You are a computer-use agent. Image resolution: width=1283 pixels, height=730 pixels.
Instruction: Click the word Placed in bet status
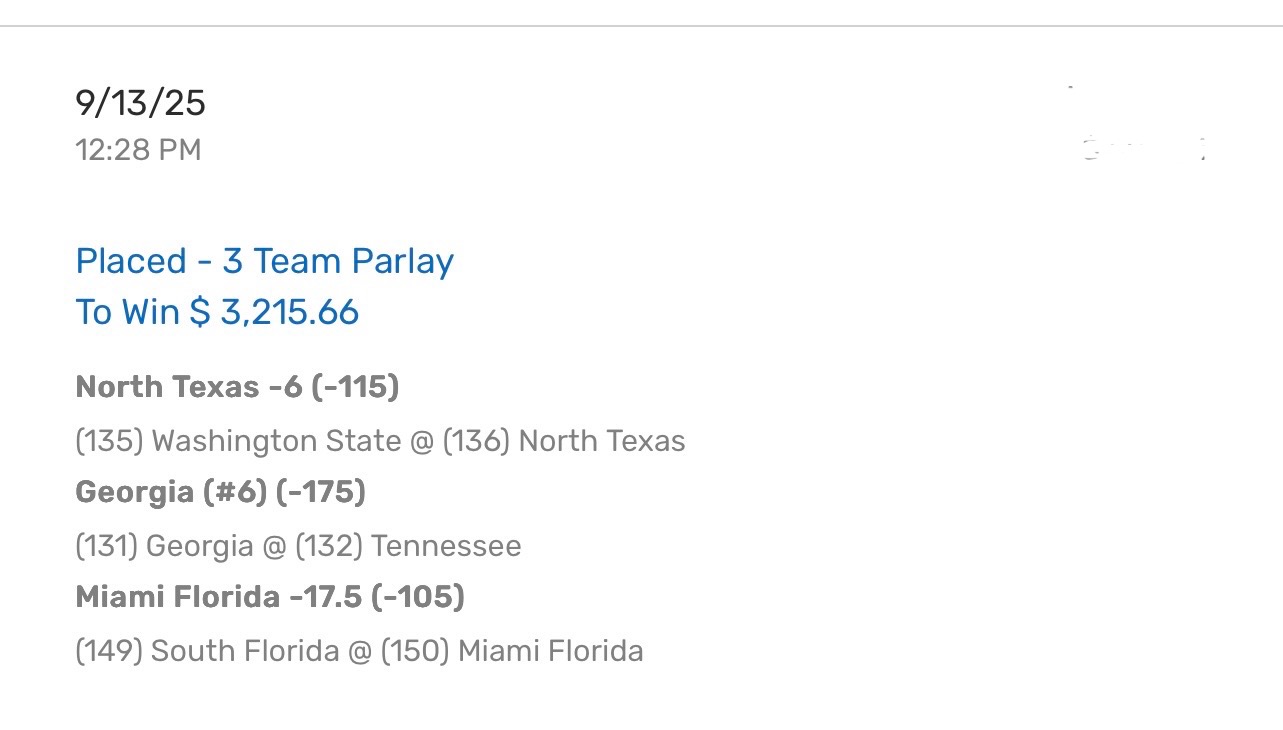[131, 261]
